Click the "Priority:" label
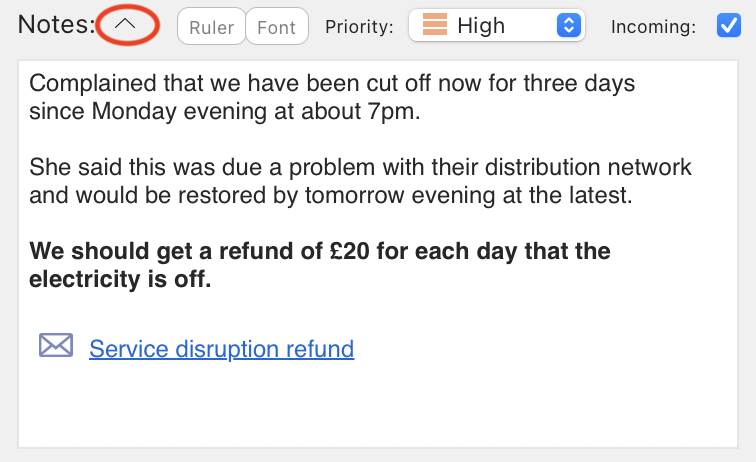 pos(359,27)
